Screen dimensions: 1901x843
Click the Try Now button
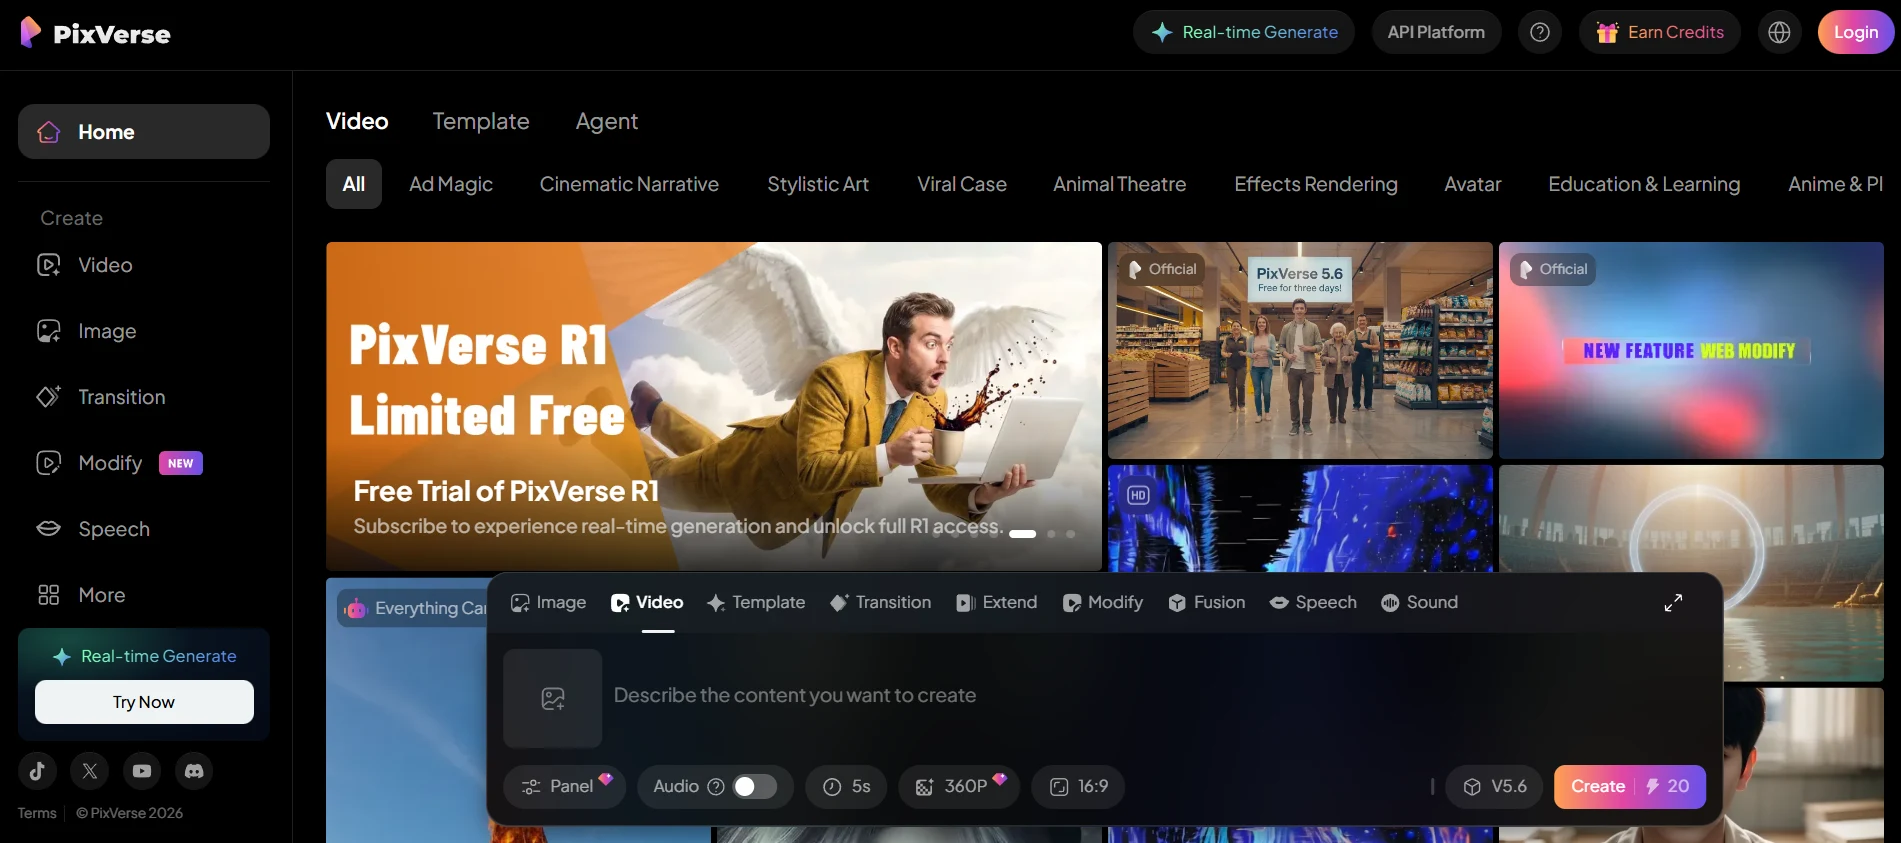pos(144,702)
